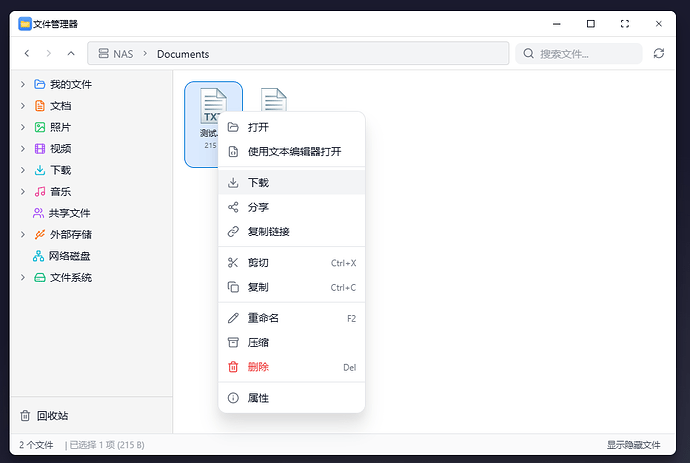
Task: Select Photos (照片) in the sidebar
Action: (60, 127)
